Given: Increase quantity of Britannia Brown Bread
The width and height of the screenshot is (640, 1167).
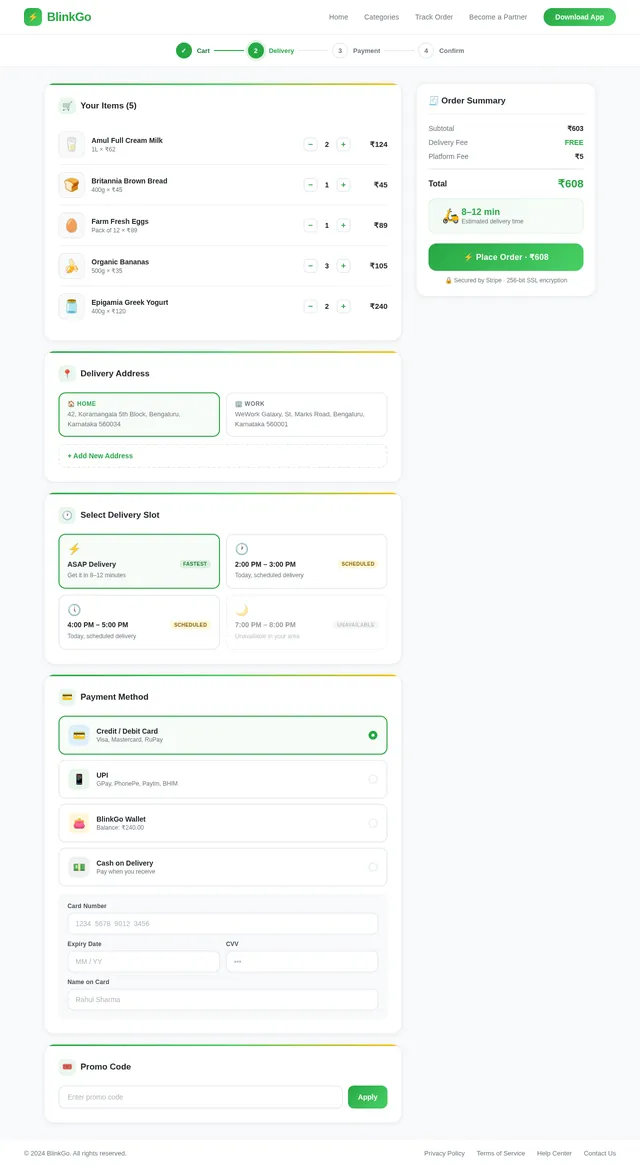Looking at the screenshot, I should point(343,185).
